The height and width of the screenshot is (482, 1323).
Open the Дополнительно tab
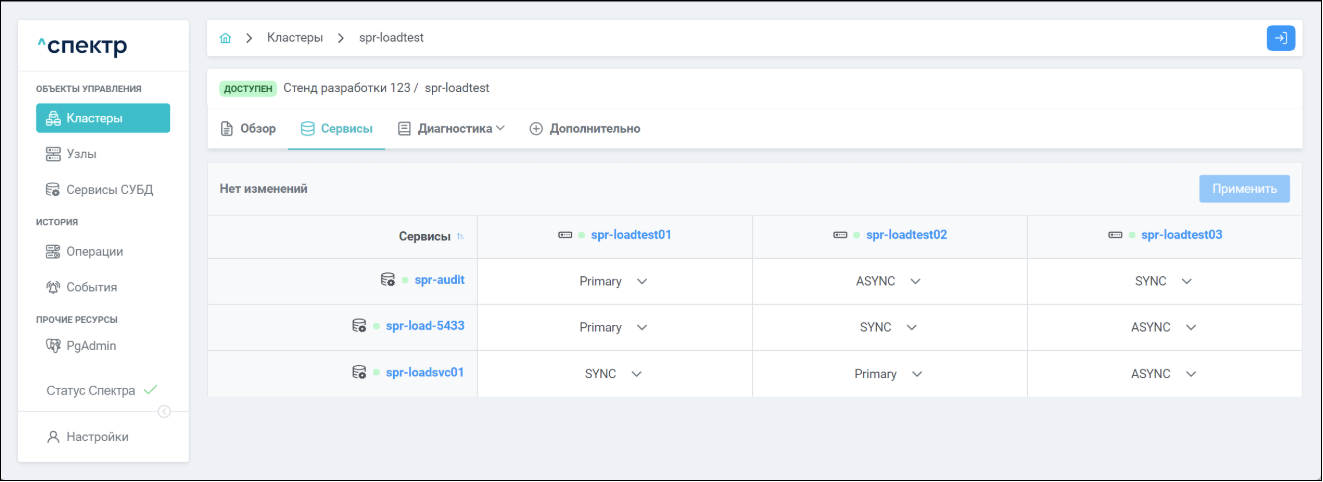[585, 129]
